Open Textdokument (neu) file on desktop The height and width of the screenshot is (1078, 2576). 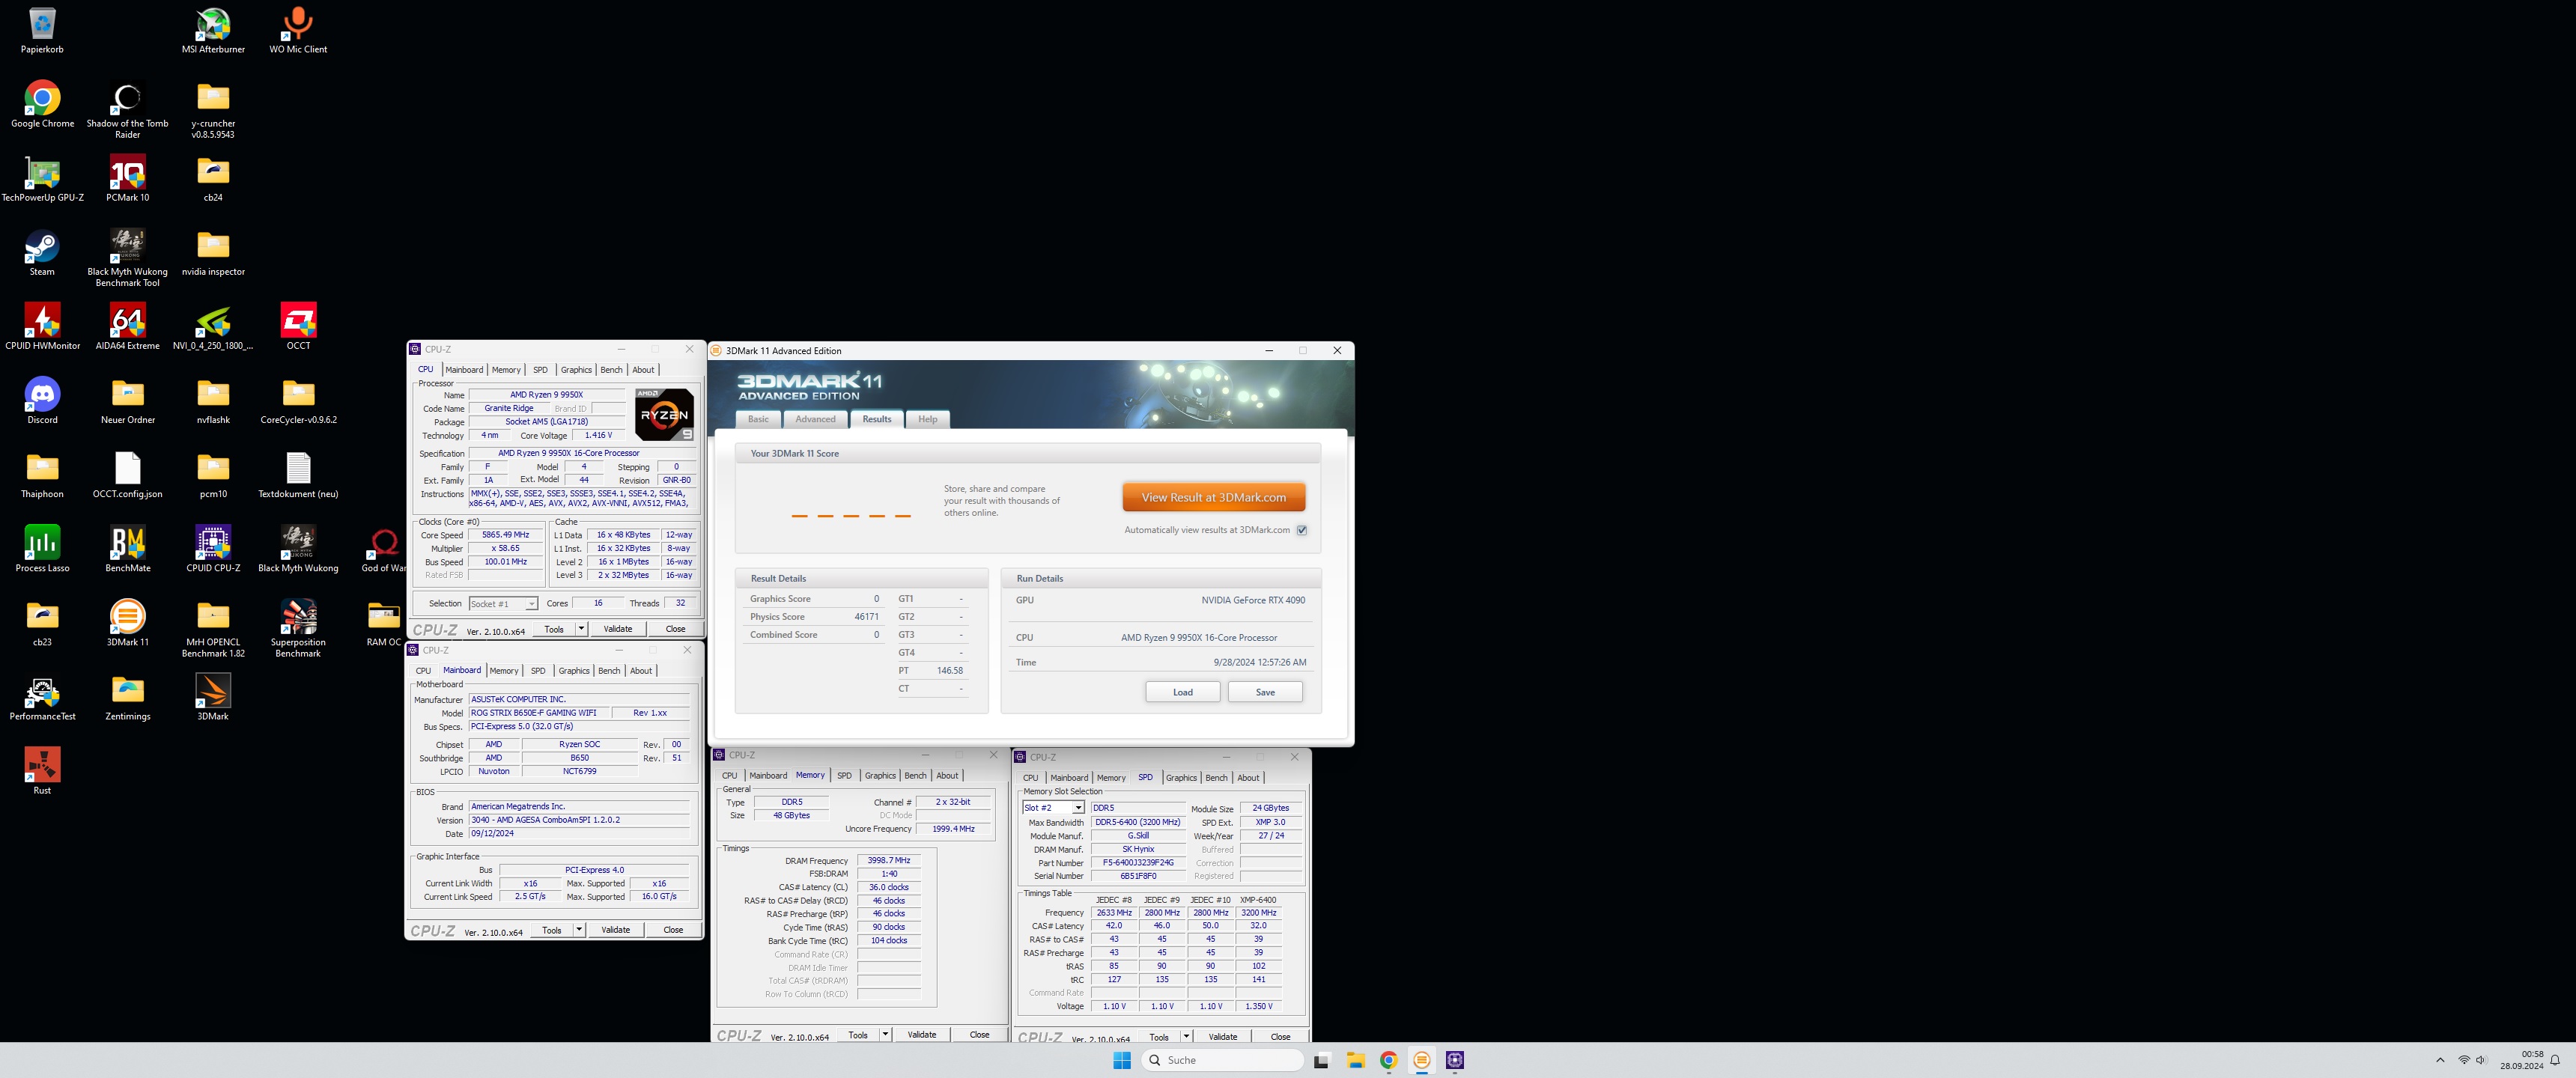tap(298, 474)
